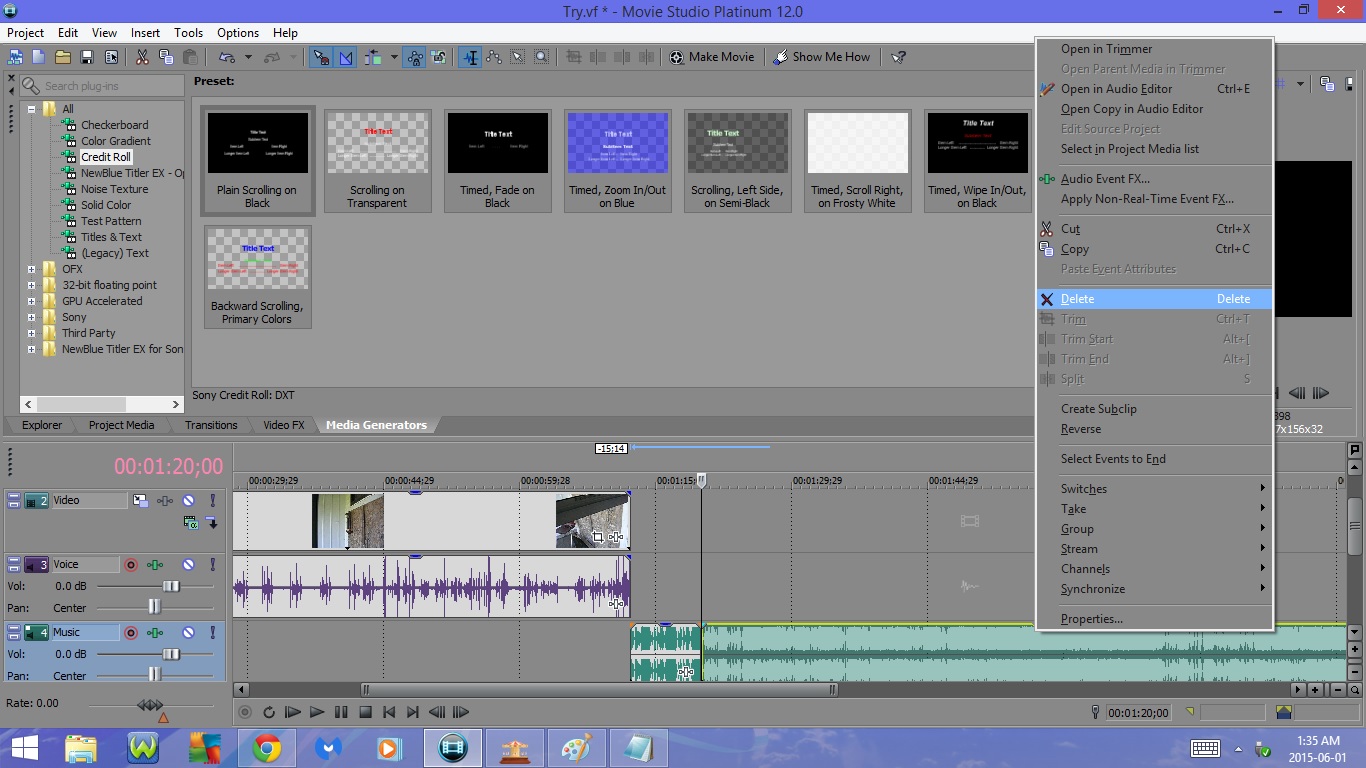Expand the 32-bit floating point folder

pyautogui.click(x=31, y=285)
